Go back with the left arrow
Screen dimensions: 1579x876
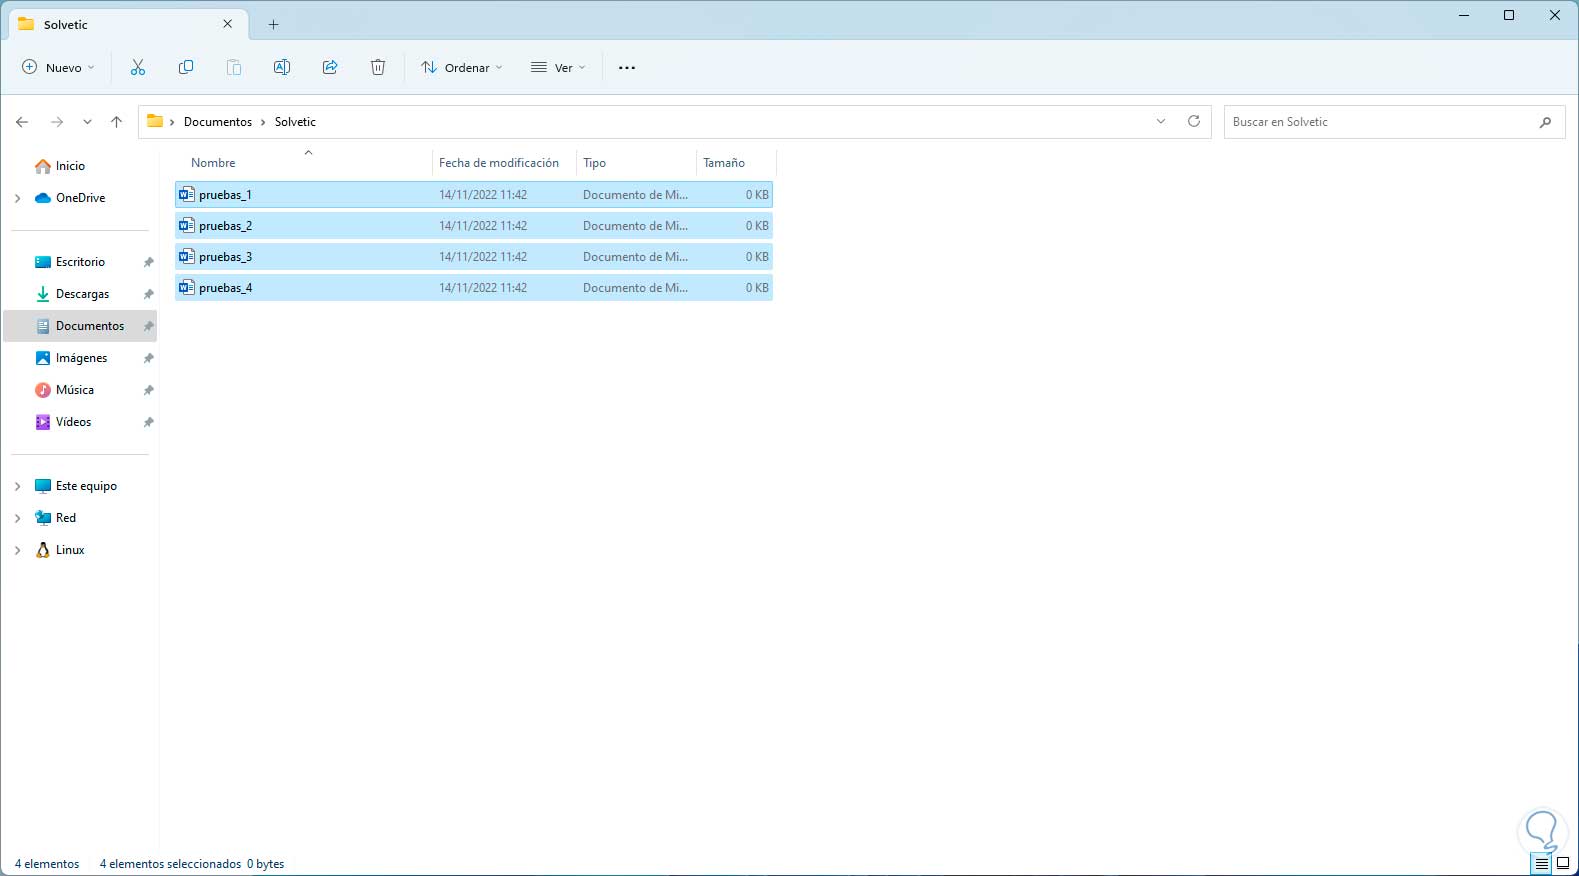tap(22, 122)
